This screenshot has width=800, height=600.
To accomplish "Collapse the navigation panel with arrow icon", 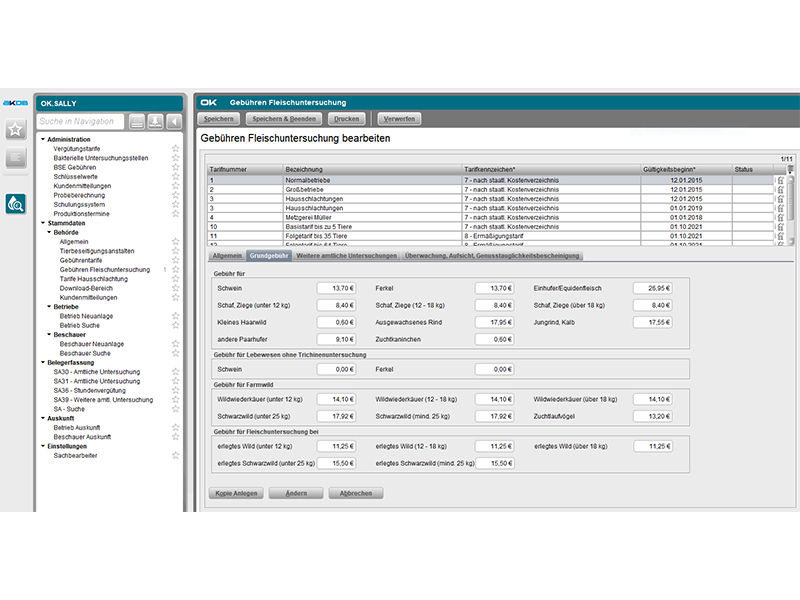I will (x=174, y=122).
